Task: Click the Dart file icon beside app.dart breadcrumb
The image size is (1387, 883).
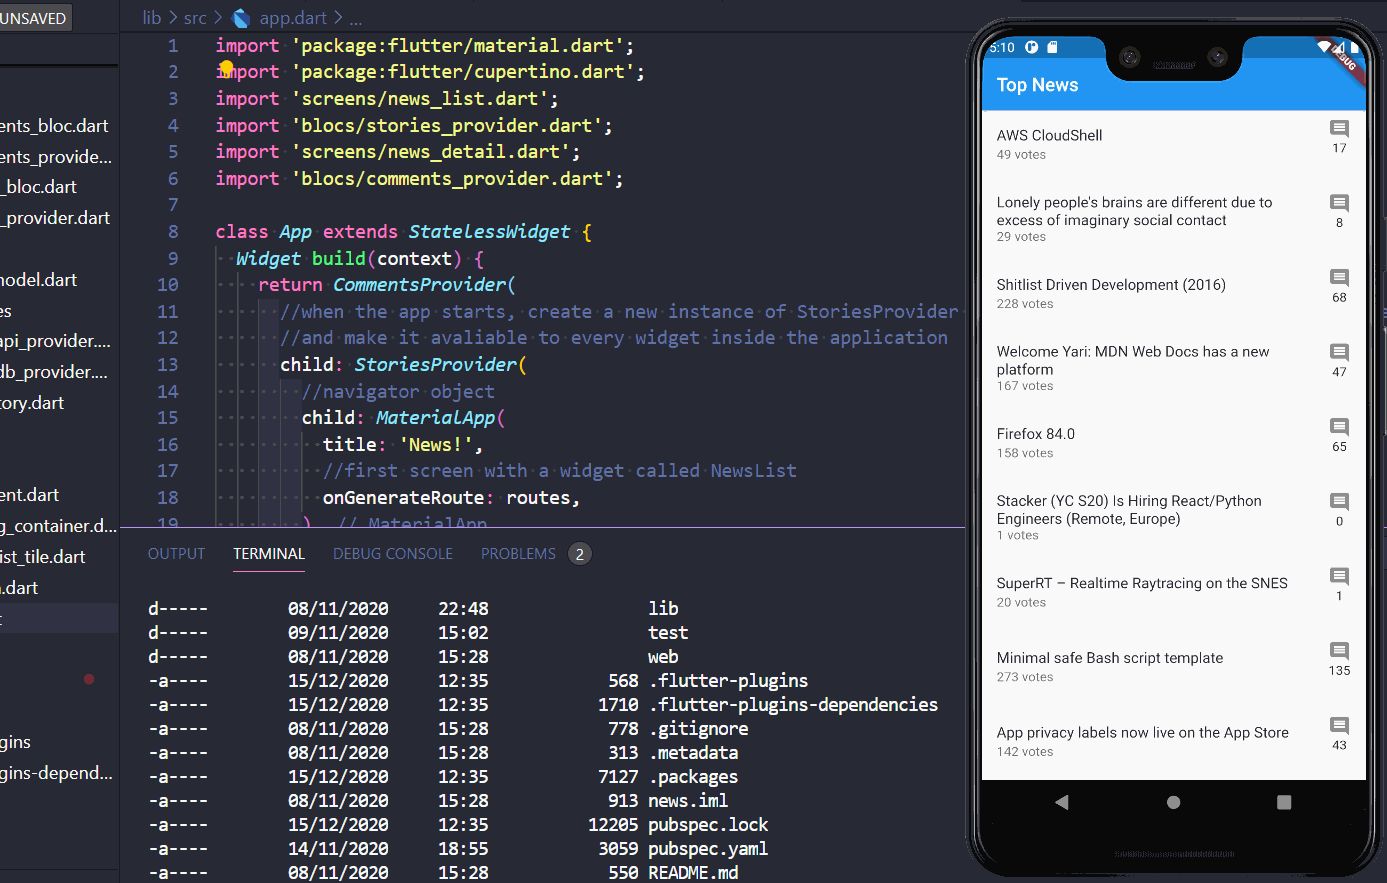Action: pyautogui.click(x=241, y=18)
